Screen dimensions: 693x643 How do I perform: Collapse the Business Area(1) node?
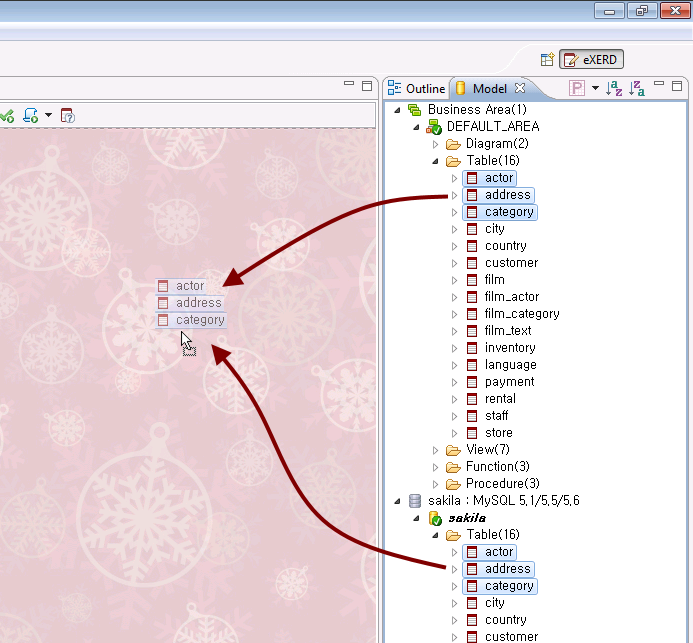click(x=397, y=110)
